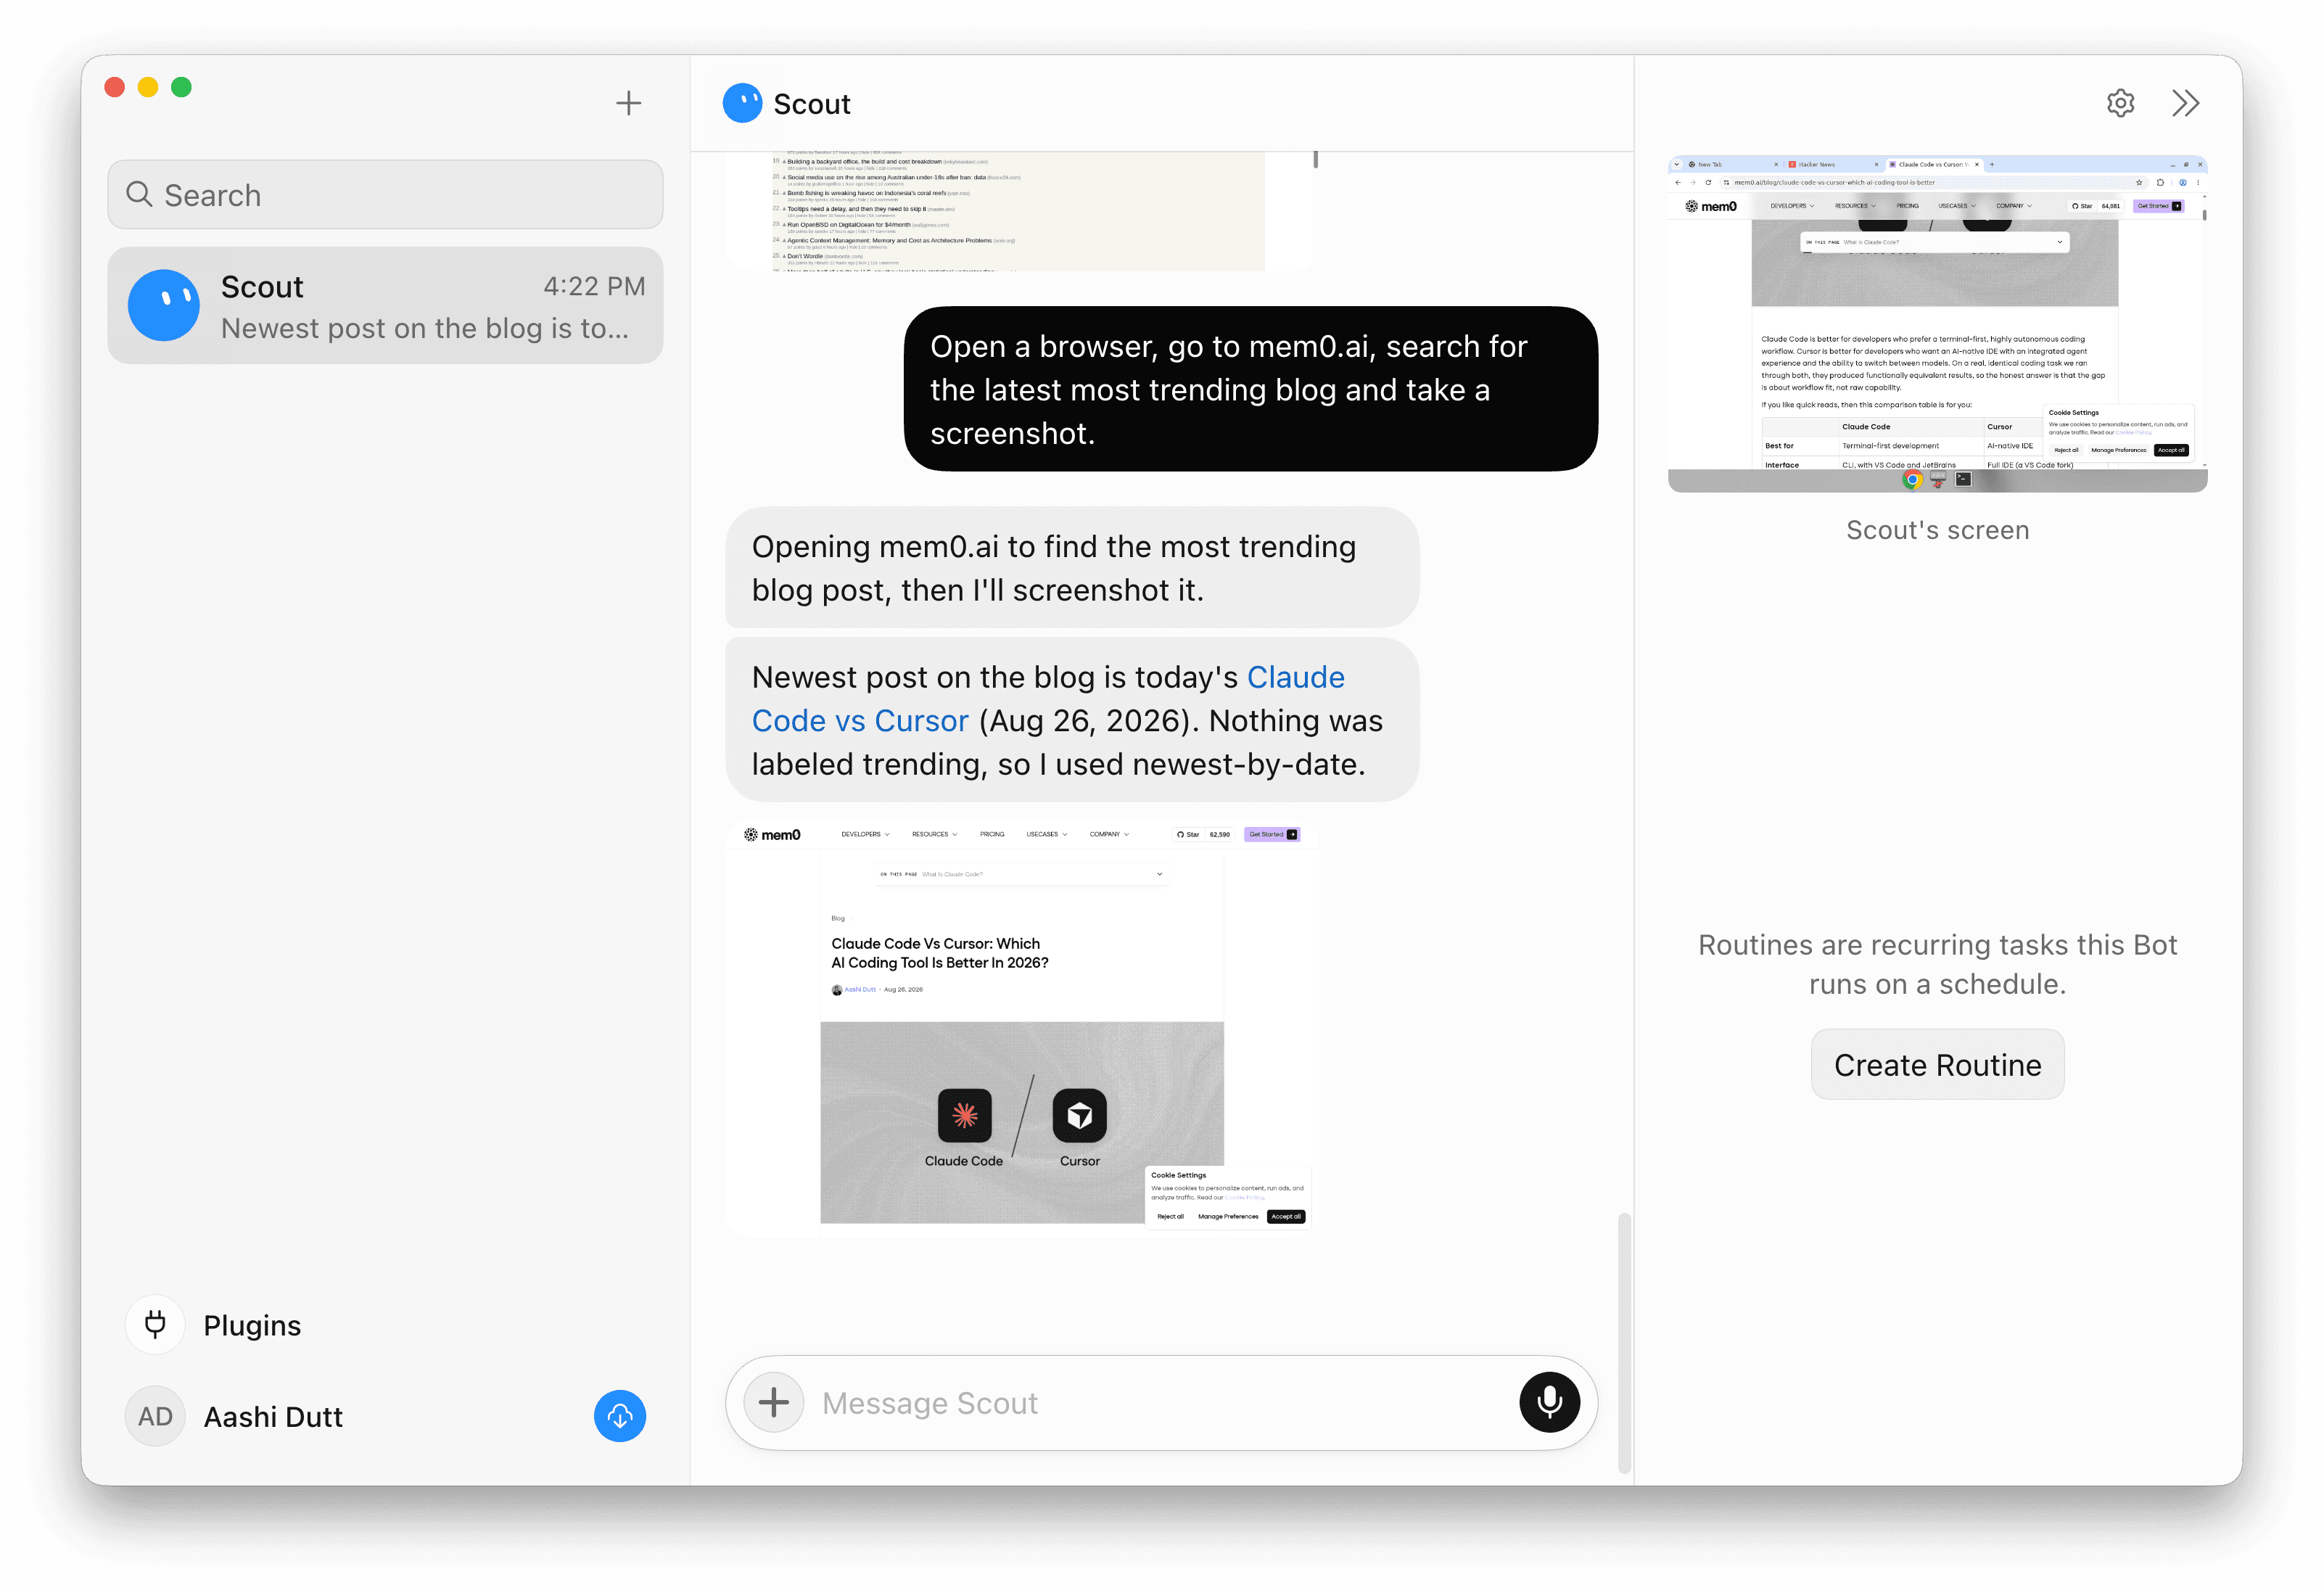Click the 'Routines are recurring tasks' description

(1937, 964)
